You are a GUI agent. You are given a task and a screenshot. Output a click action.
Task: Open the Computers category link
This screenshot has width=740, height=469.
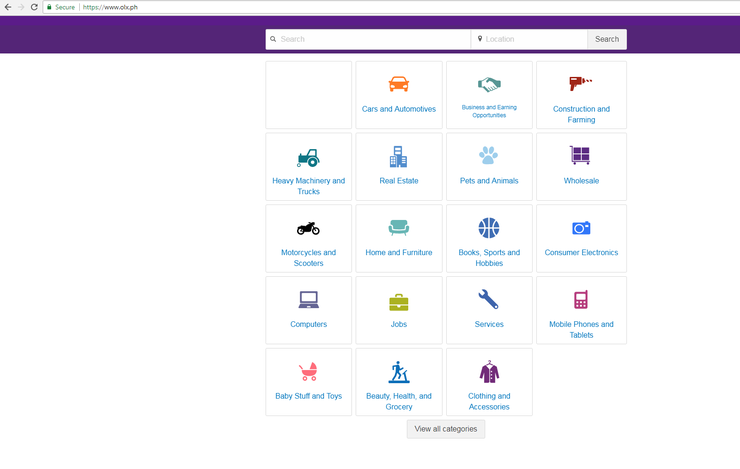308,324
